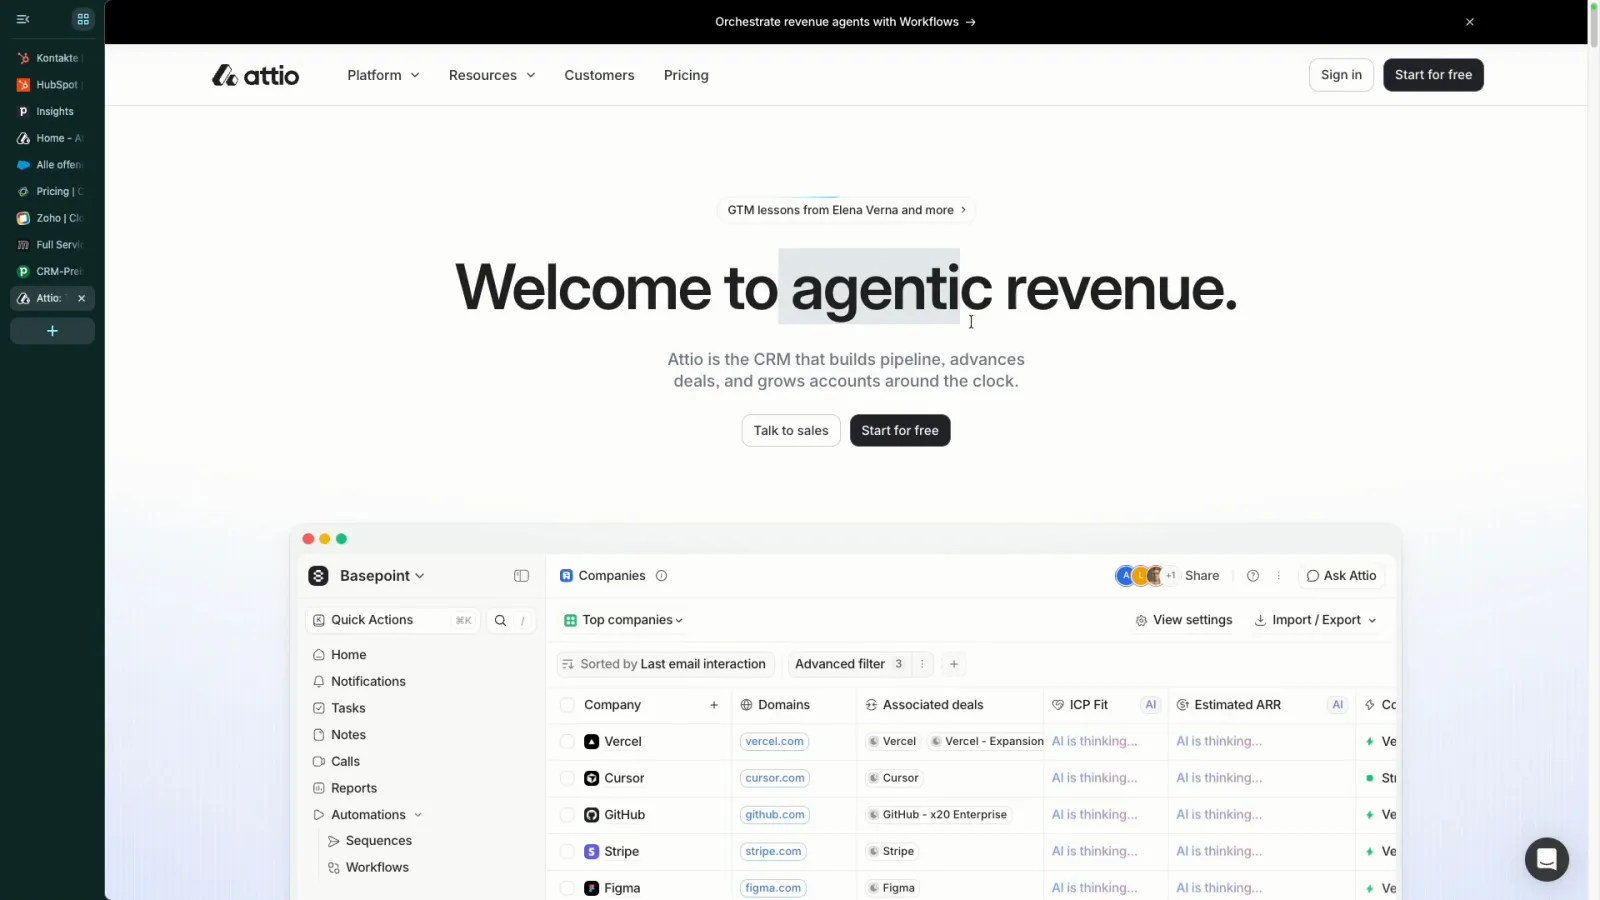1600x900 pixels.
Task: Click the search magnifier icon
Action: (500, 620)
